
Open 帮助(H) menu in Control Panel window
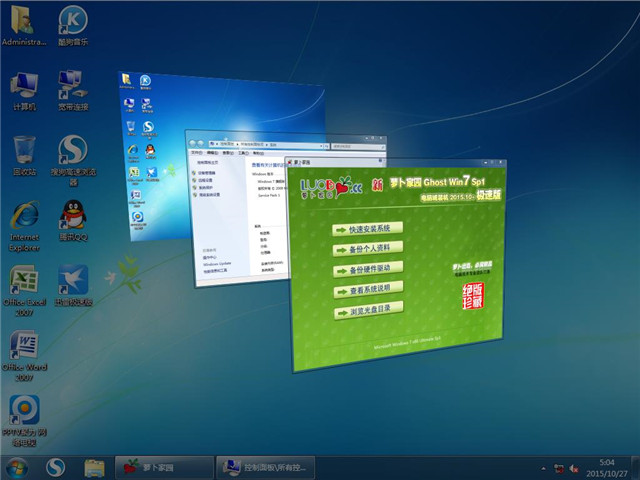[x=258, y=153]
